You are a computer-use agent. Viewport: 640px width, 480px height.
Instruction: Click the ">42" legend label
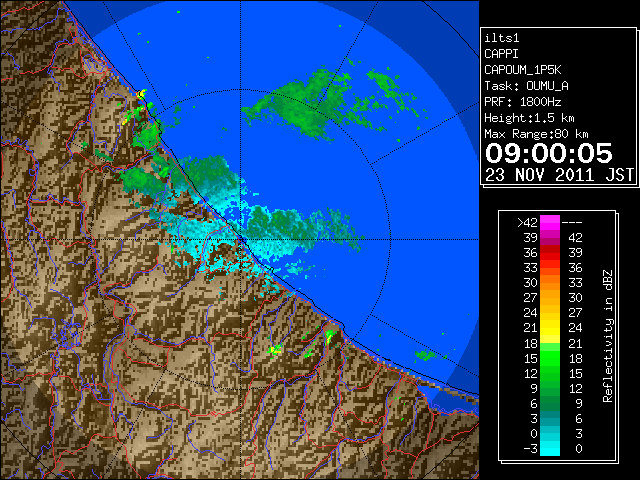tap(527, 223)
